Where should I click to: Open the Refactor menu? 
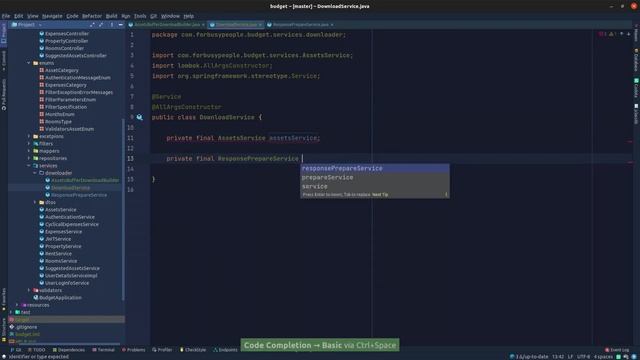coord(92,16)
